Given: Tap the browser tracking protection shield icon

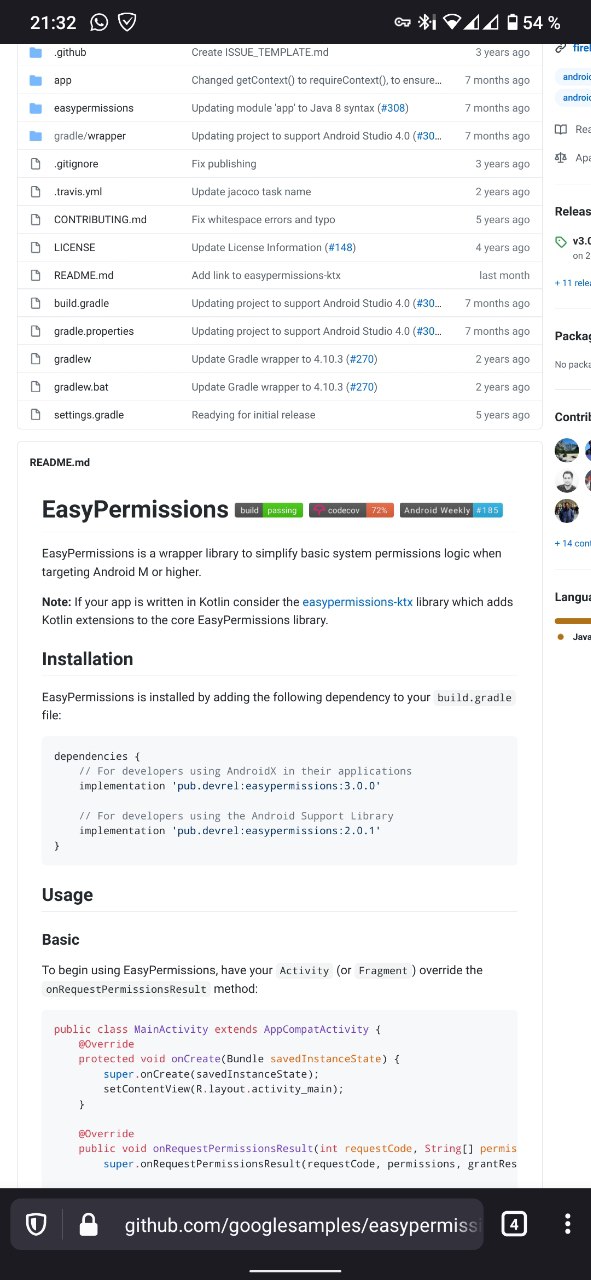Looking at the screenshot, I should (36, 1224).
